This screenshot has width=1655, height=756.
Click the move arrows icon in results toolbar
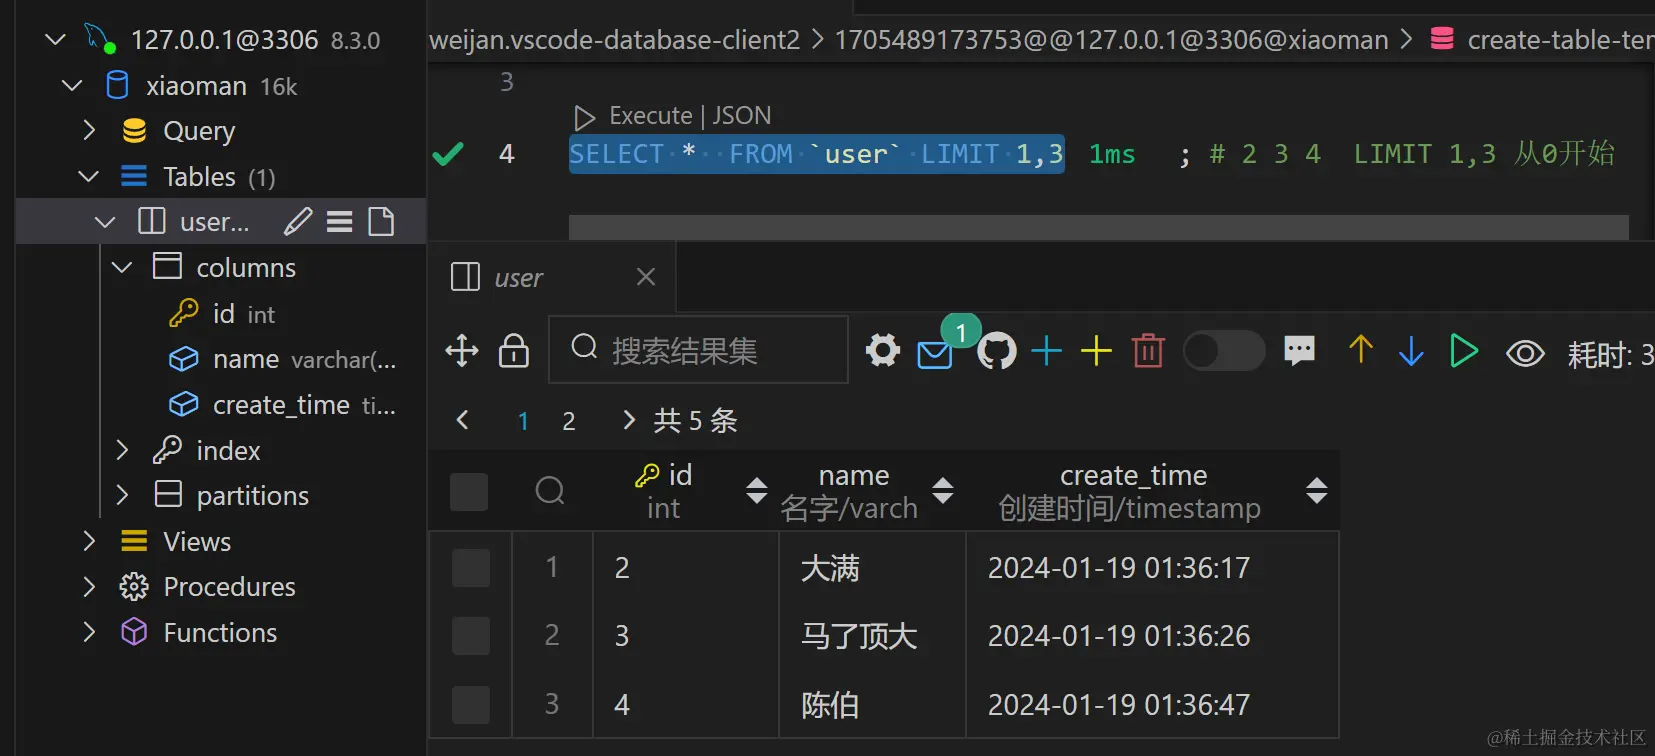(462, 351)
